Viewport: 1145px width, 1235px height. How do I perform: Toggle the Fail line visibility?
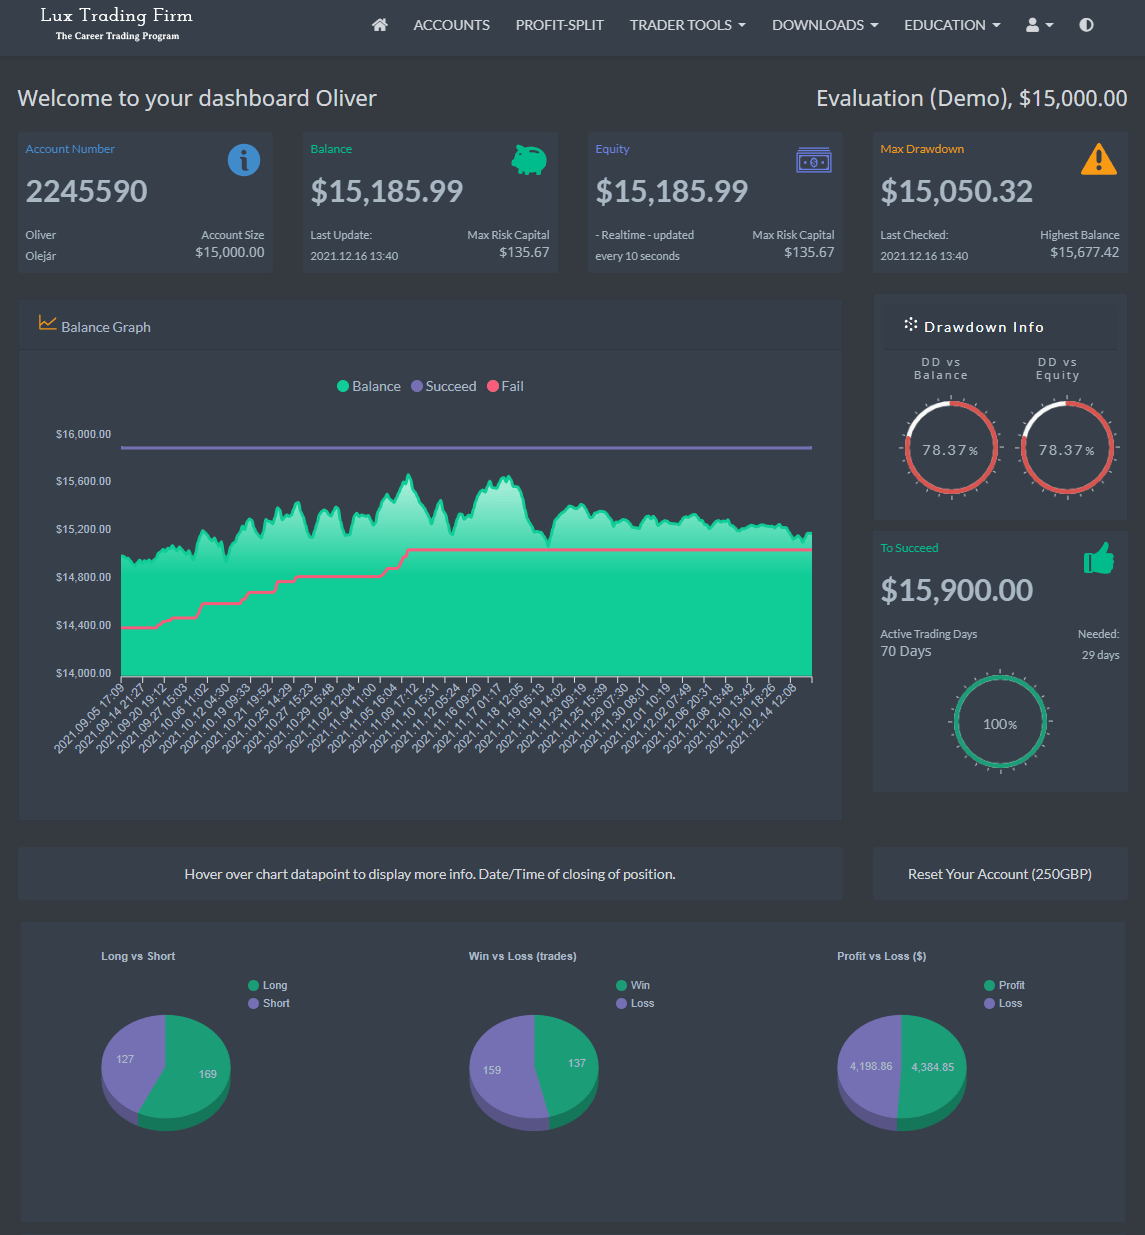coord(505,386)
